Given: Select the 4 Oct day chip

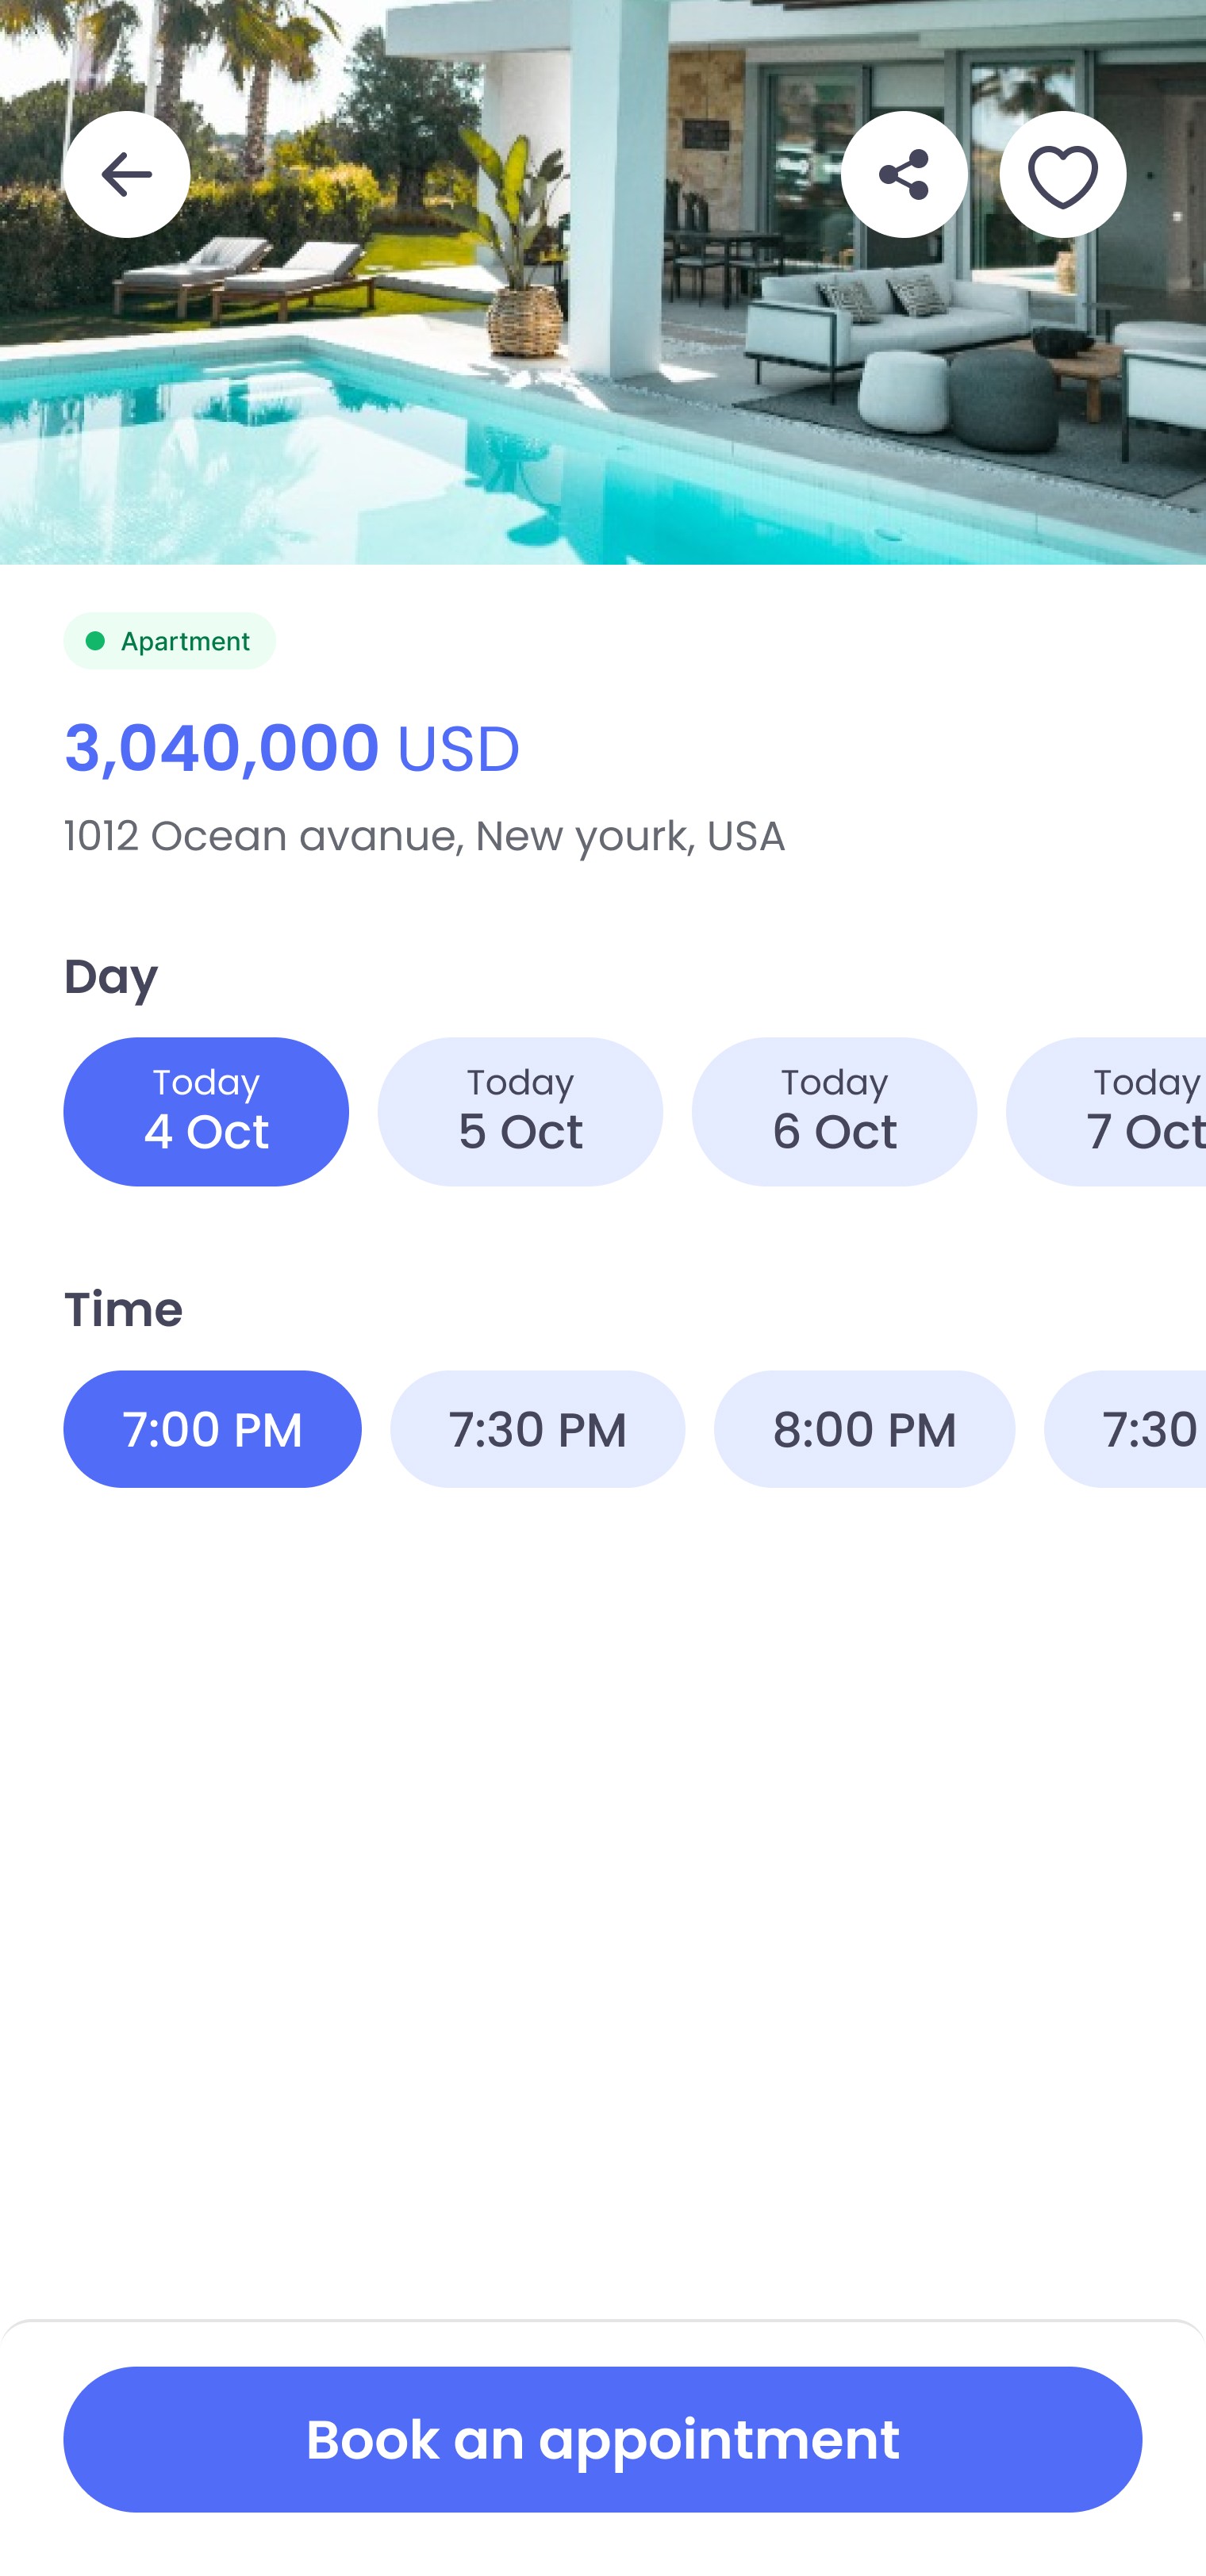Looking at the screenshot, I should point(206,1111).
